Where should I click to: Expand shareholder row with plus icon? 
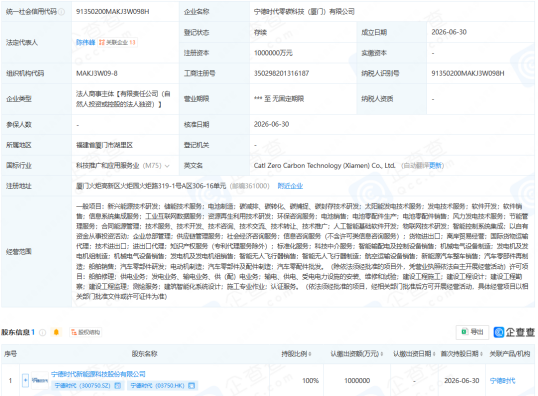[x=25, y=380]
